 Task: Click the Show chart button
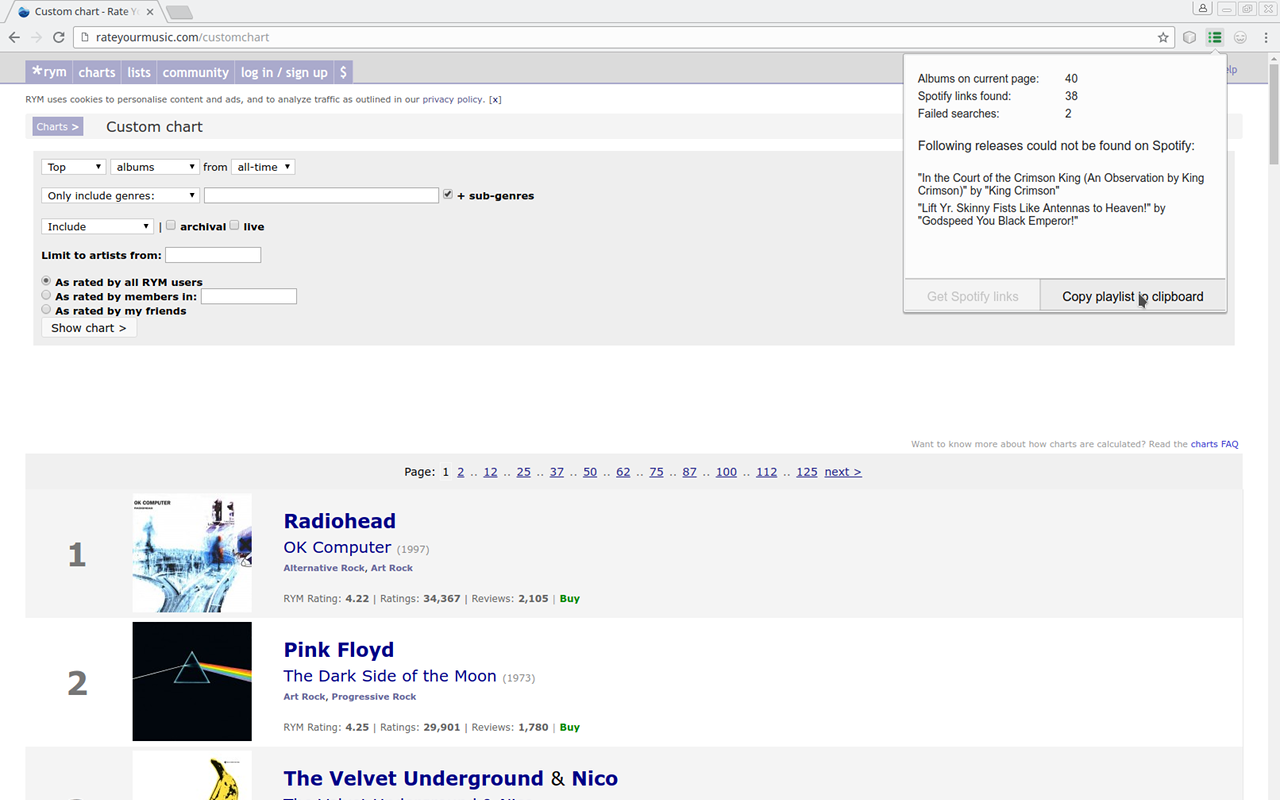tap(89, 328)
